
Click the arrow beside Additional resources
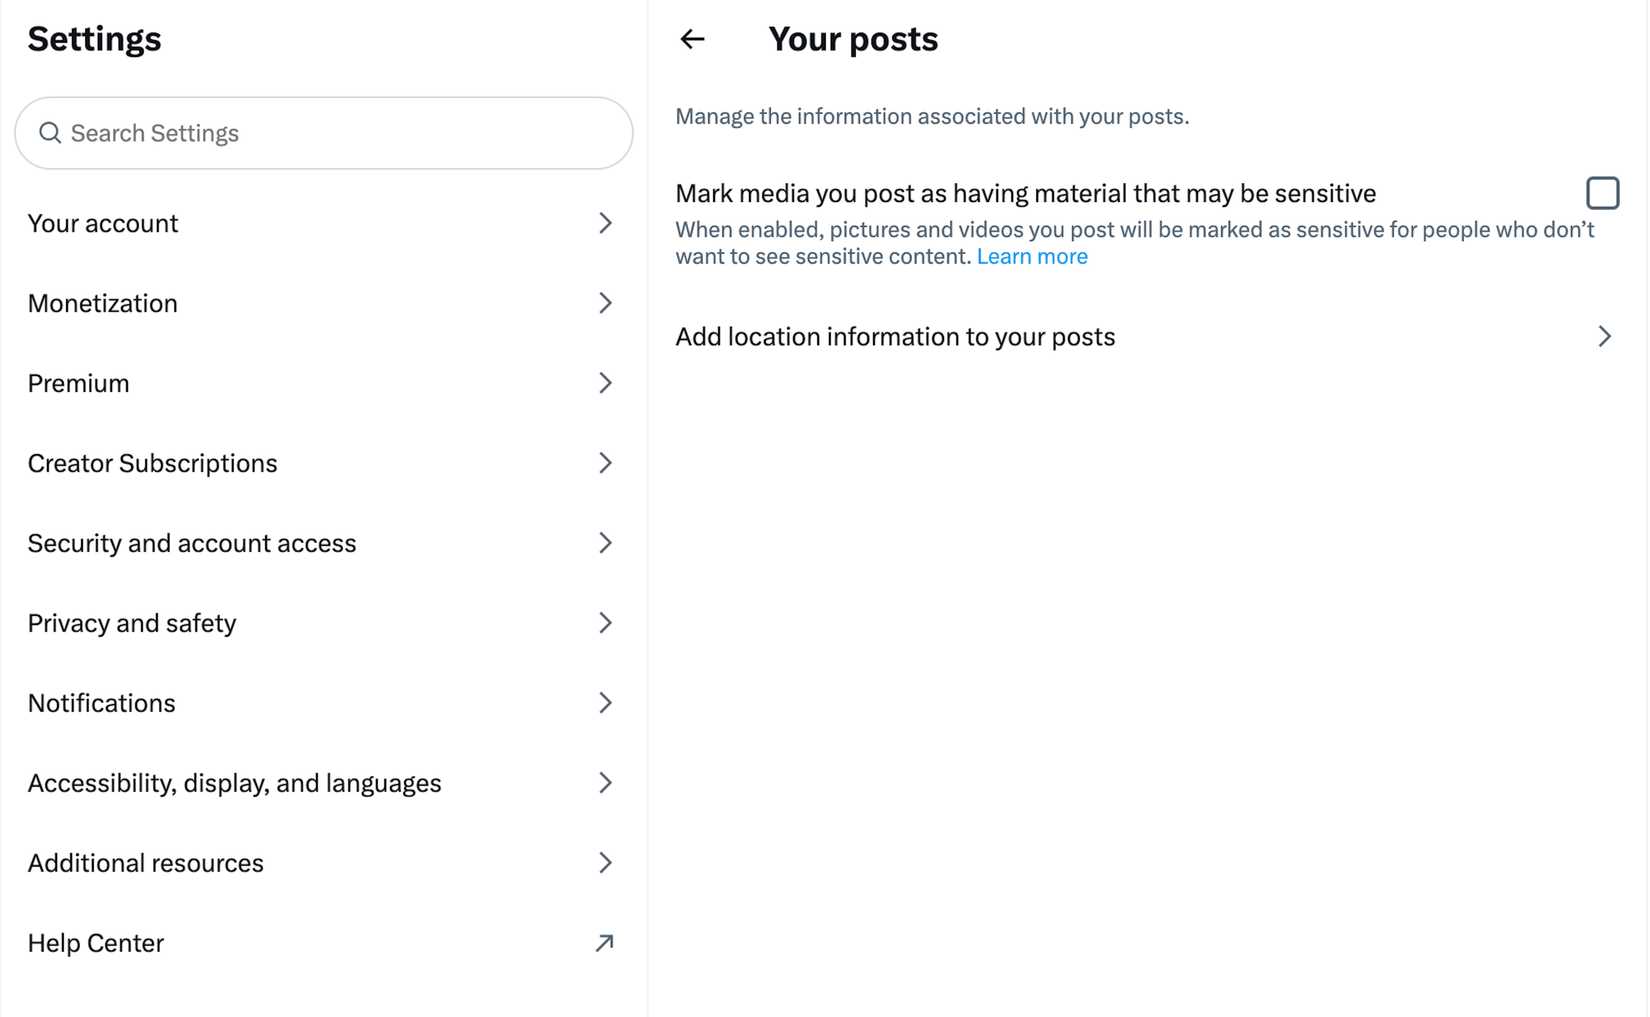point(605,863)
